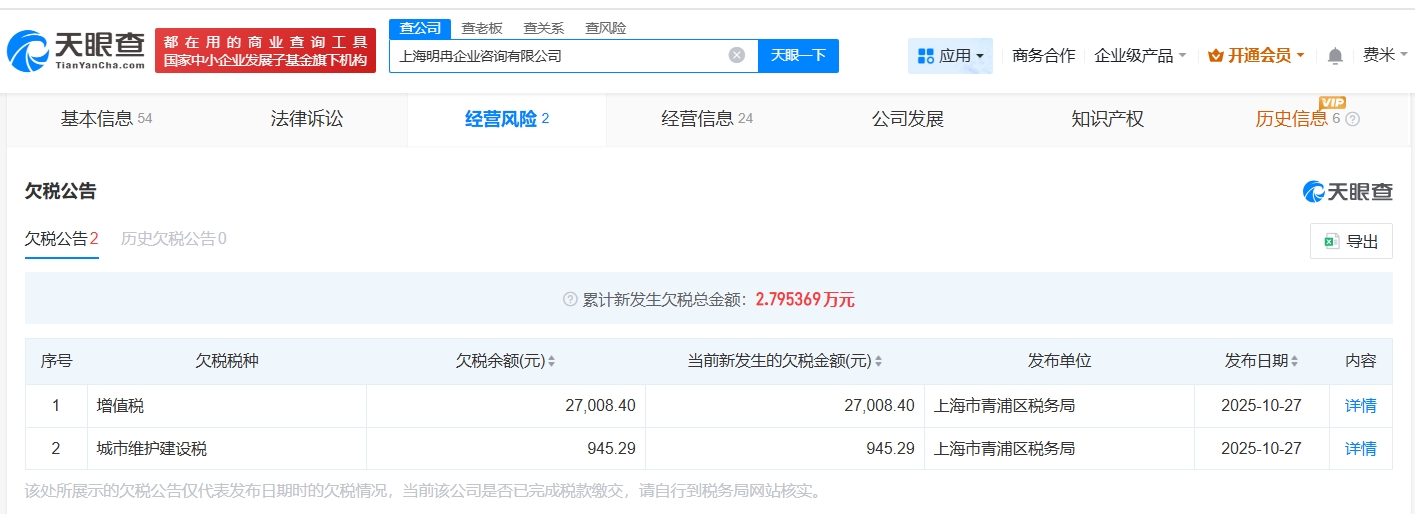Switch search mode to 查老板
The width and height of the screenshot is (1415, 514).
482,28
